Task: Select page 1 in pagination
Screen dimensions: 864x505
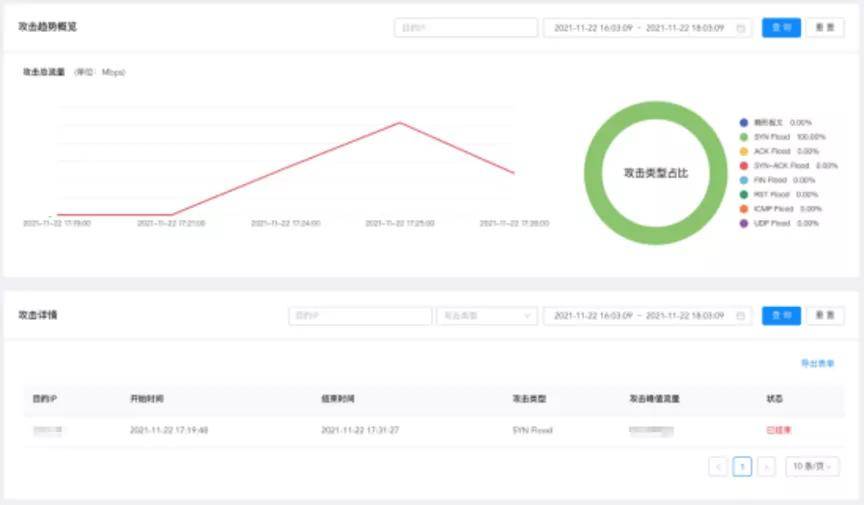Action: (x=742, y=467)
